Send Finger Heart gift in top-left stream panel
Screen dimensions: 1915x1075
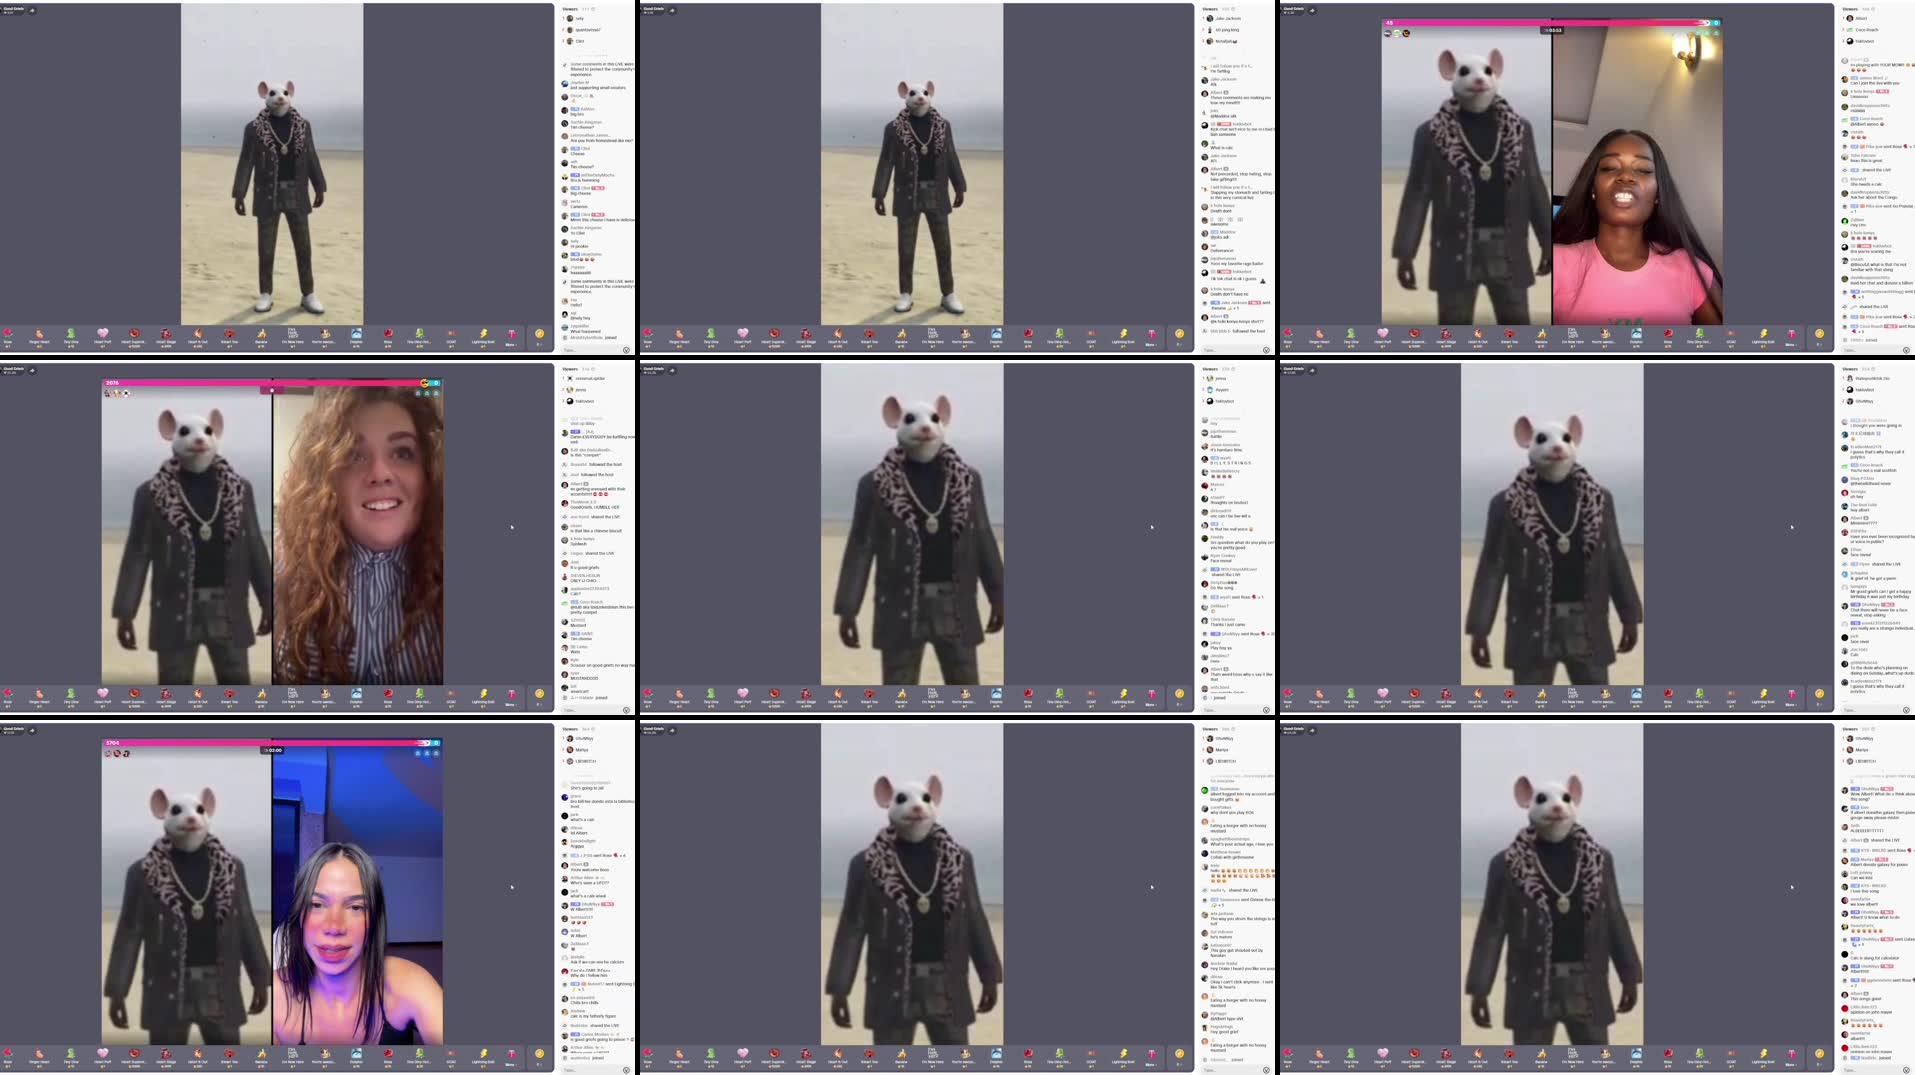point(39,335)
